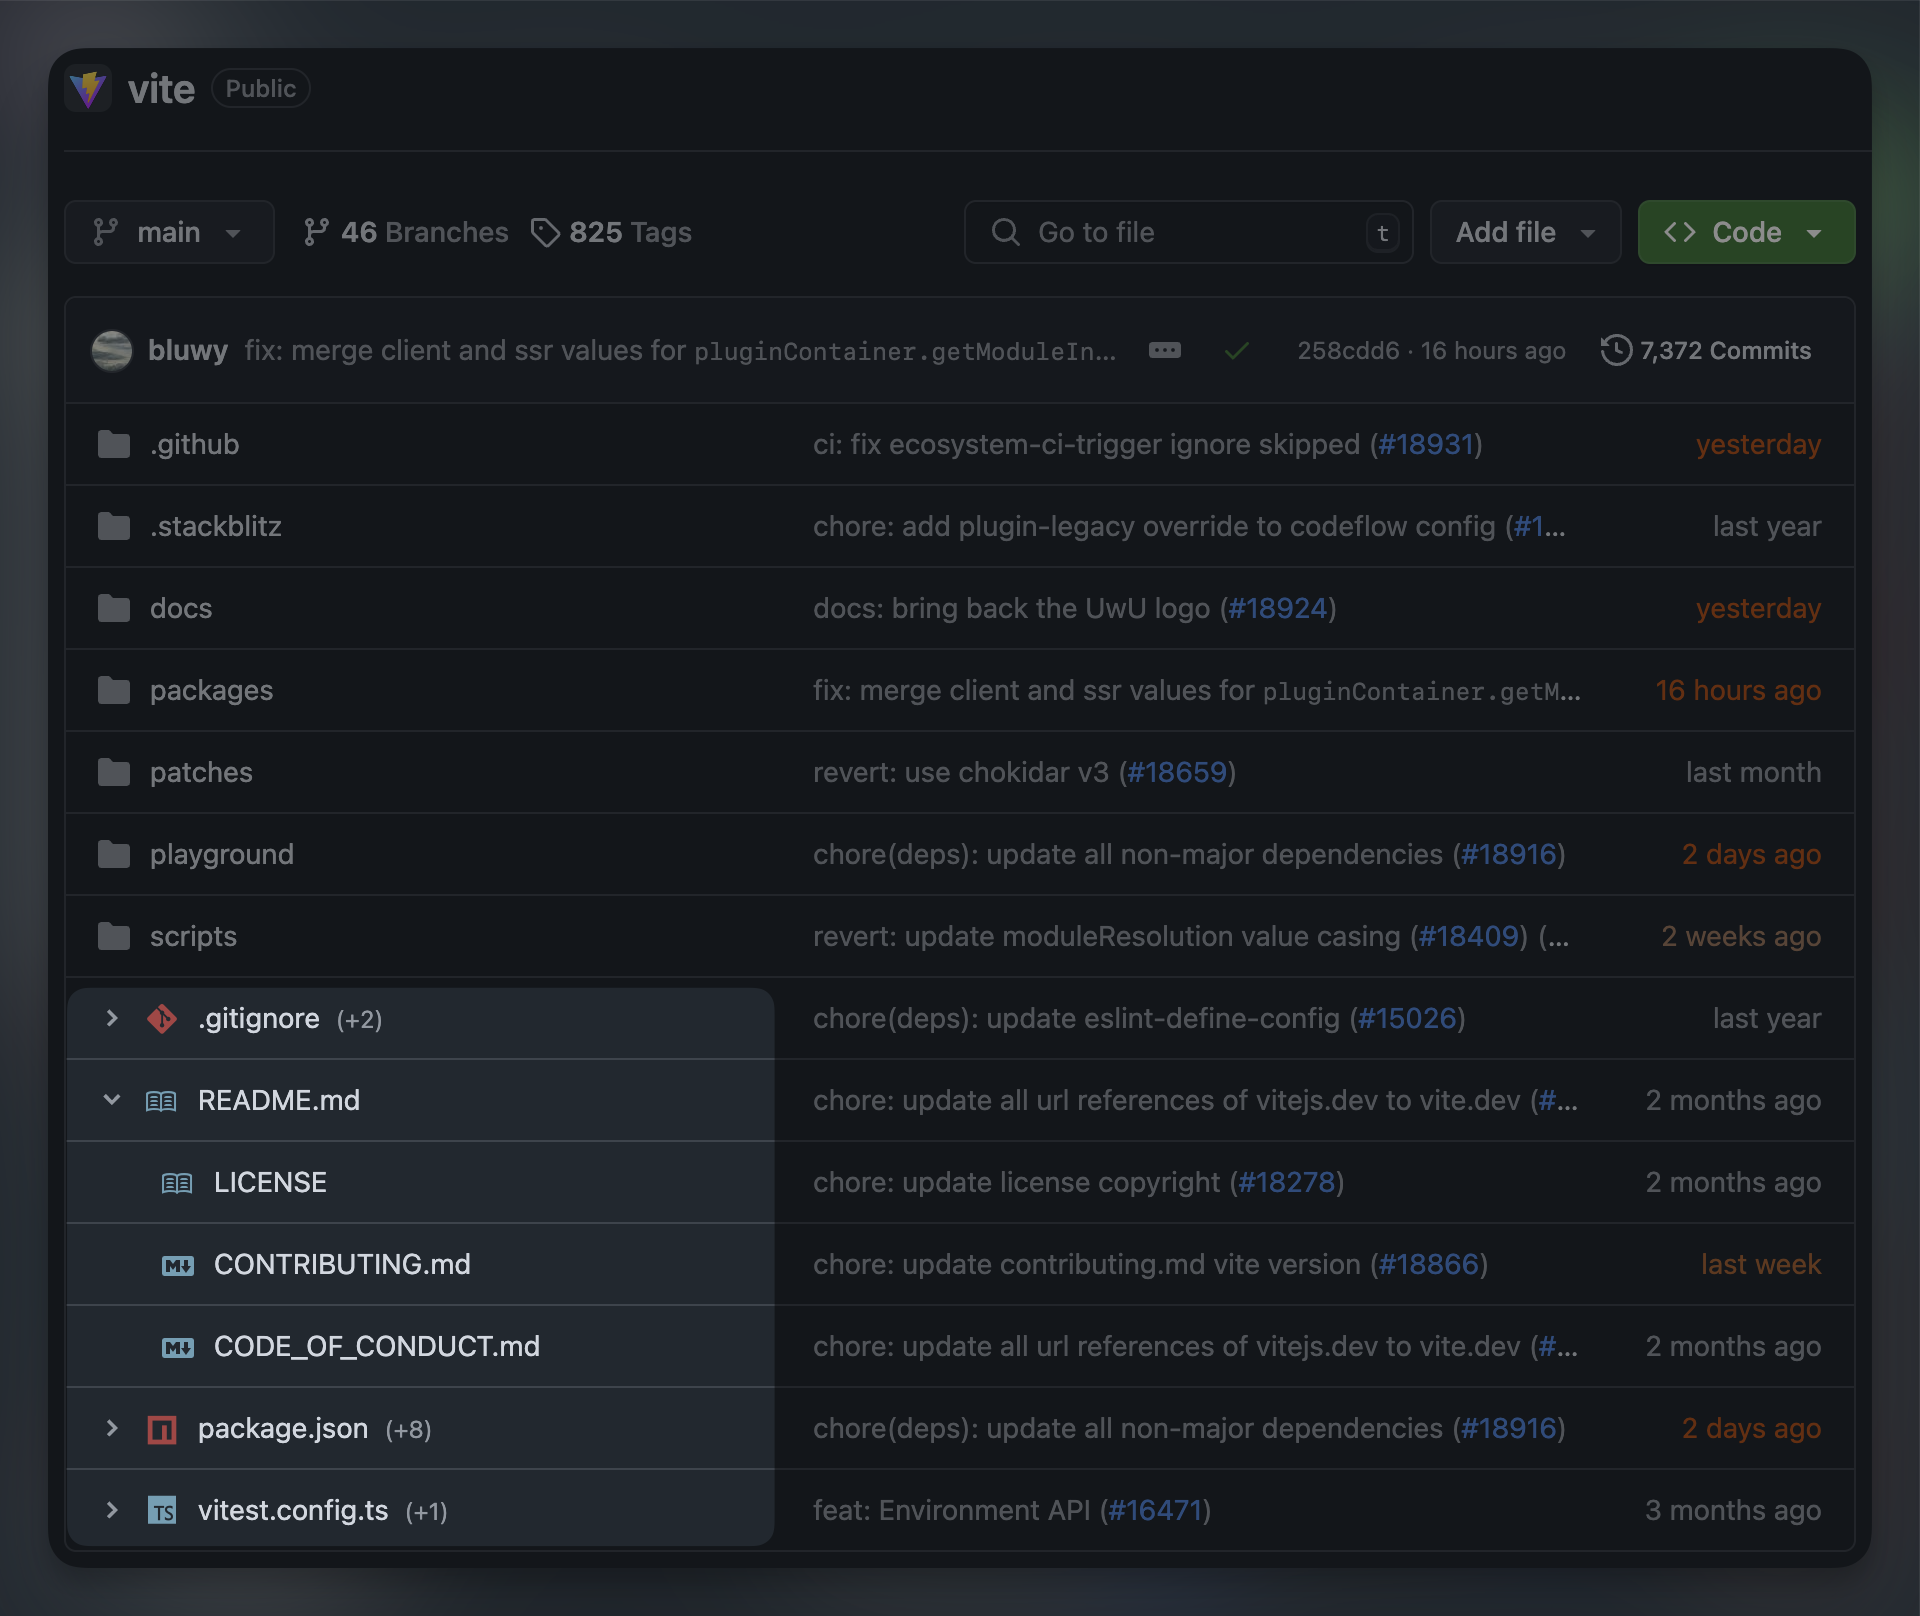
Task: Open bluwy's profile link
Action: click(x=188, y=350)
